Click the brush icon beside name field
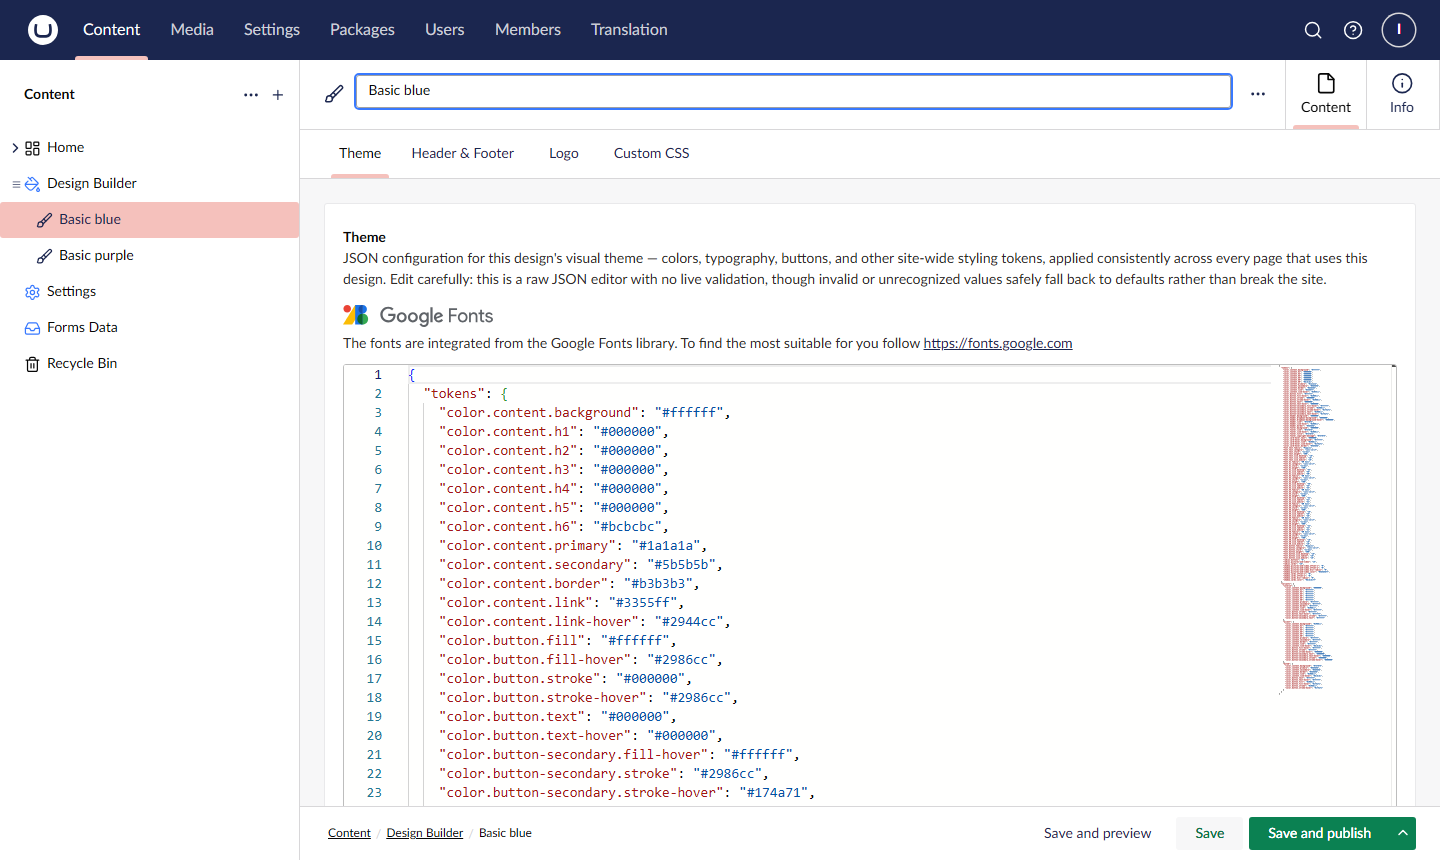 click(334, 94)
